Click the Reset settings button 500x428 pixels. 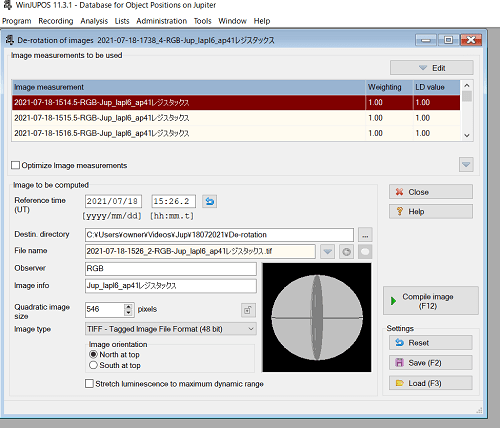pos(431,343)
